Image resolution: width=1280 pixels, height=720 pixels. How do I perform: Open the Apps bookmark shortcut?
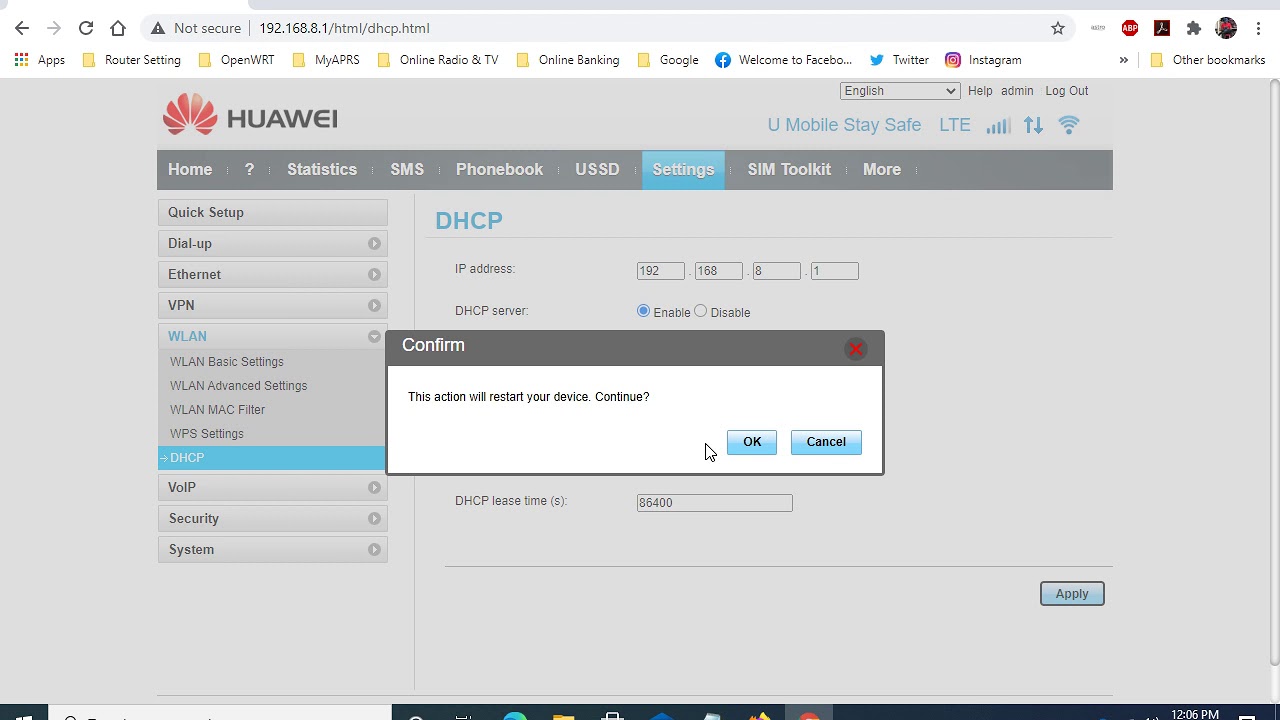(x=40, y=60)
